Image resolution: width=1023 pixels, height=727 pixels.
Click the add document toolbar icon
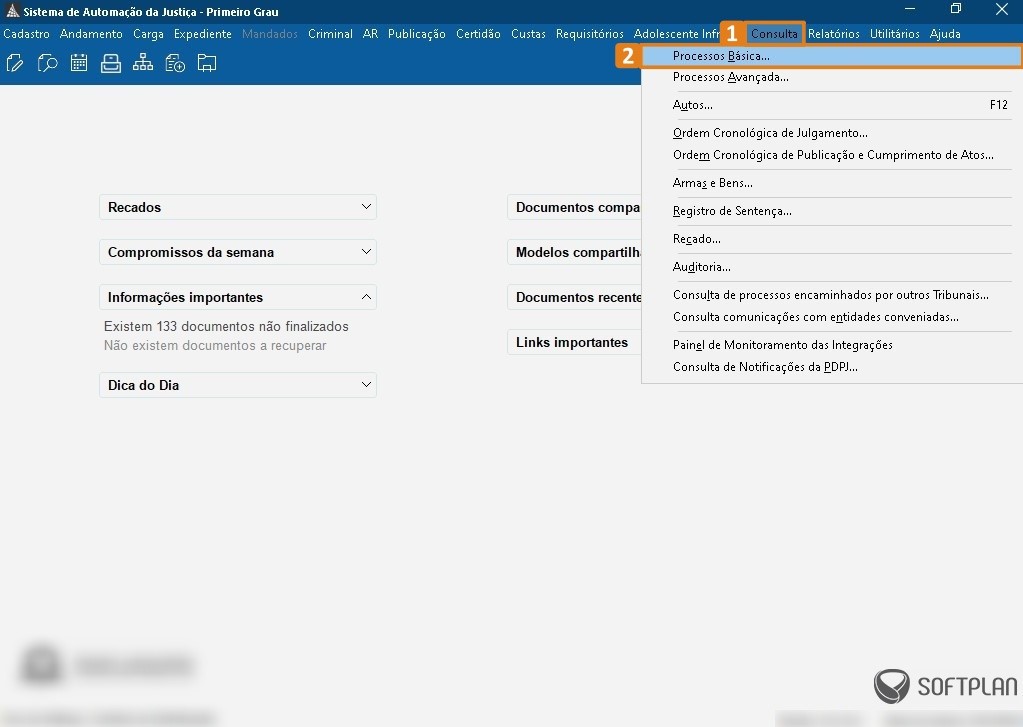pos(175,63)
